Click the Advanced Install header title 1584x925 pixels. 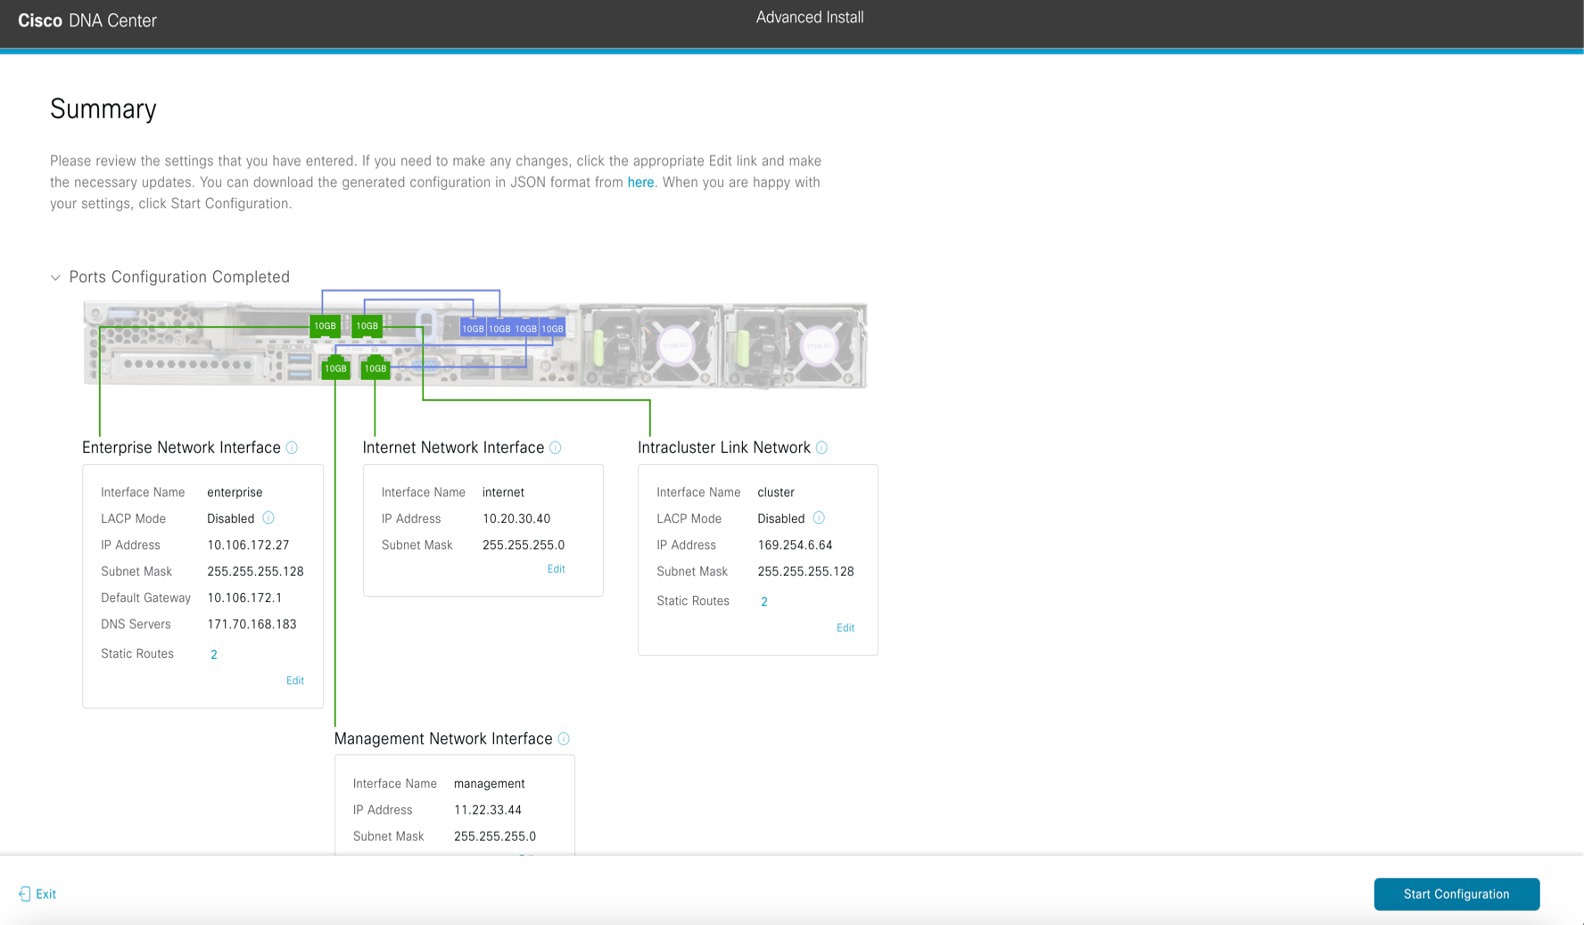(x=810, y=17)
